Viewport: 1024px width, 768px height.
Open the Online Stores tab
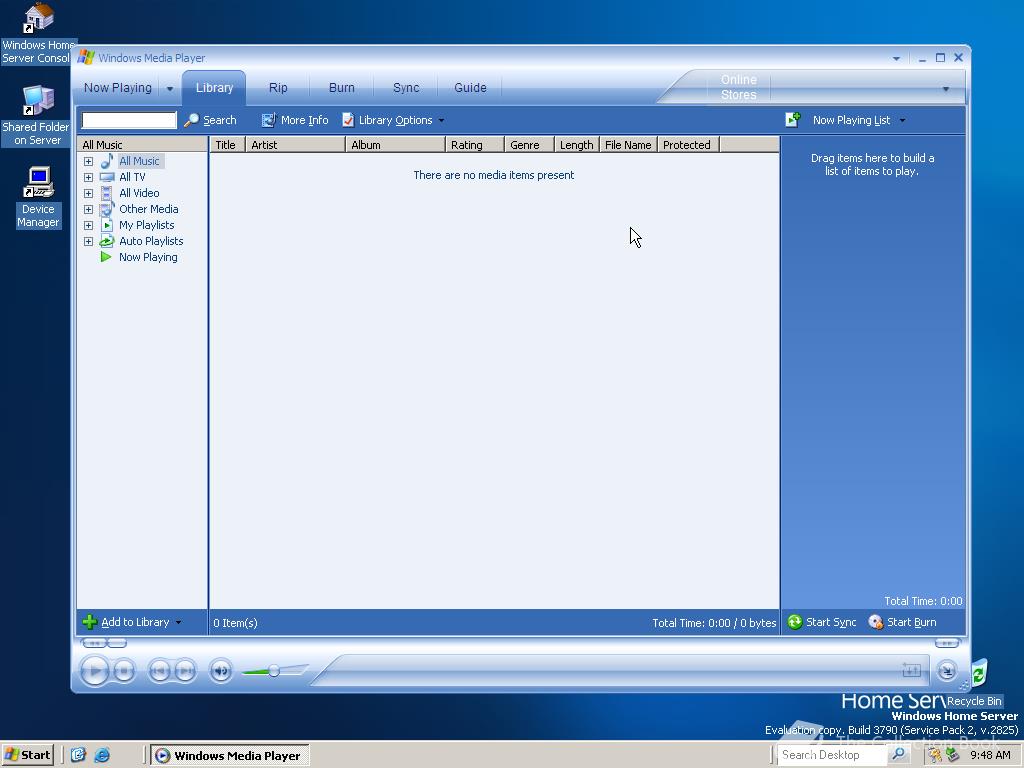coord(739,88)
